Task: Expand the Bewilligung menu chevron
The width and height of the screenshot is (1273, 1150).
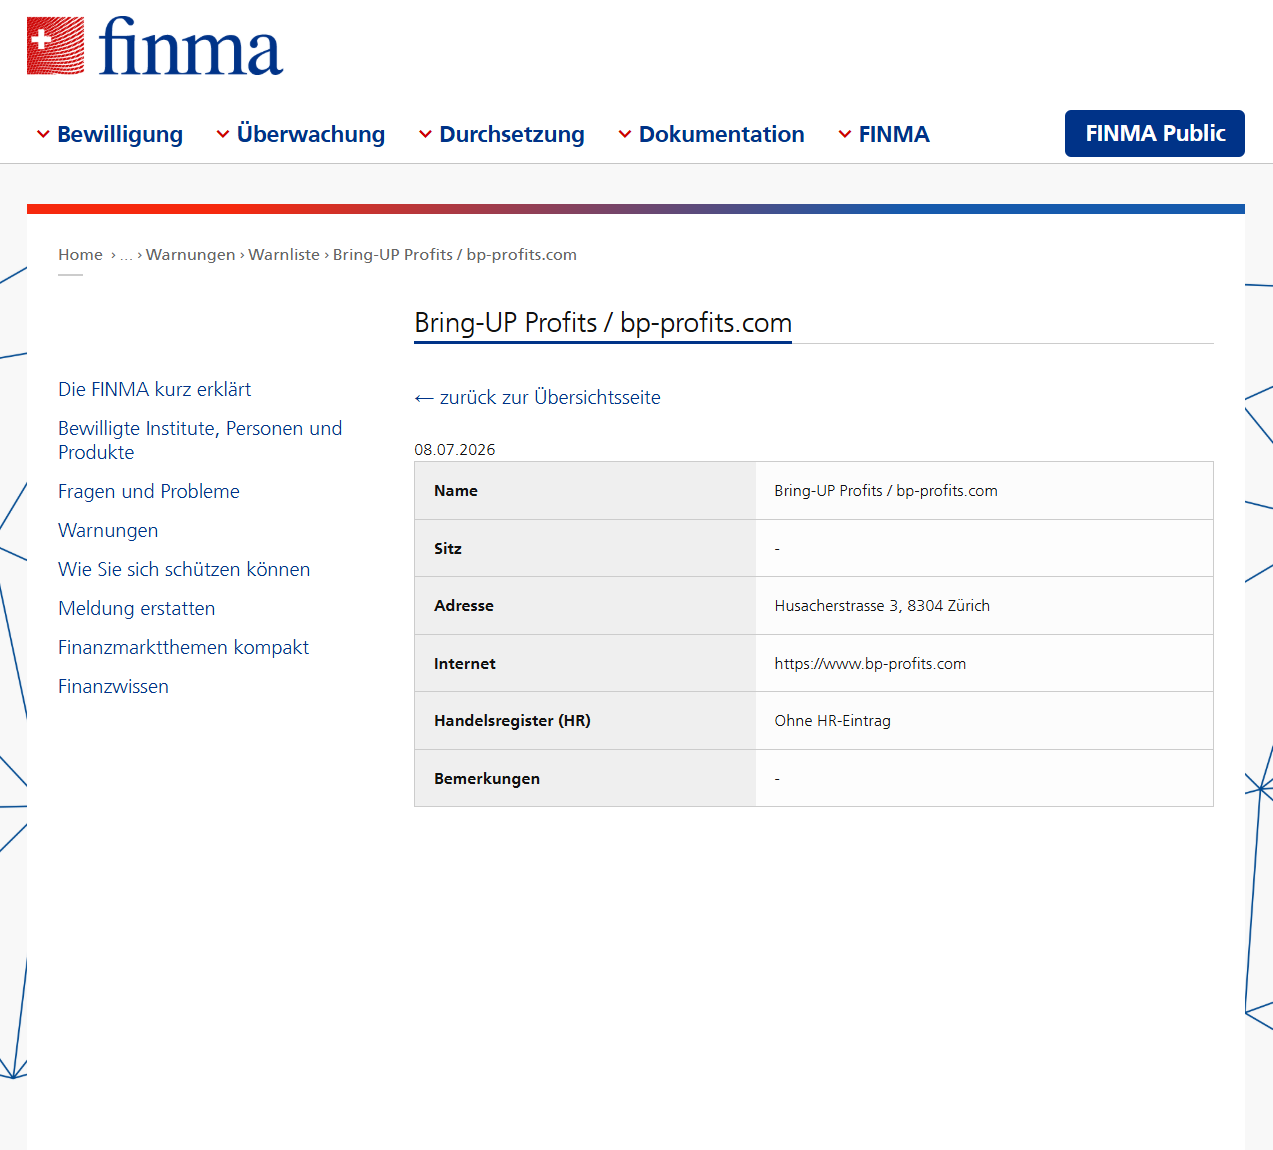Action: [43, 134]
